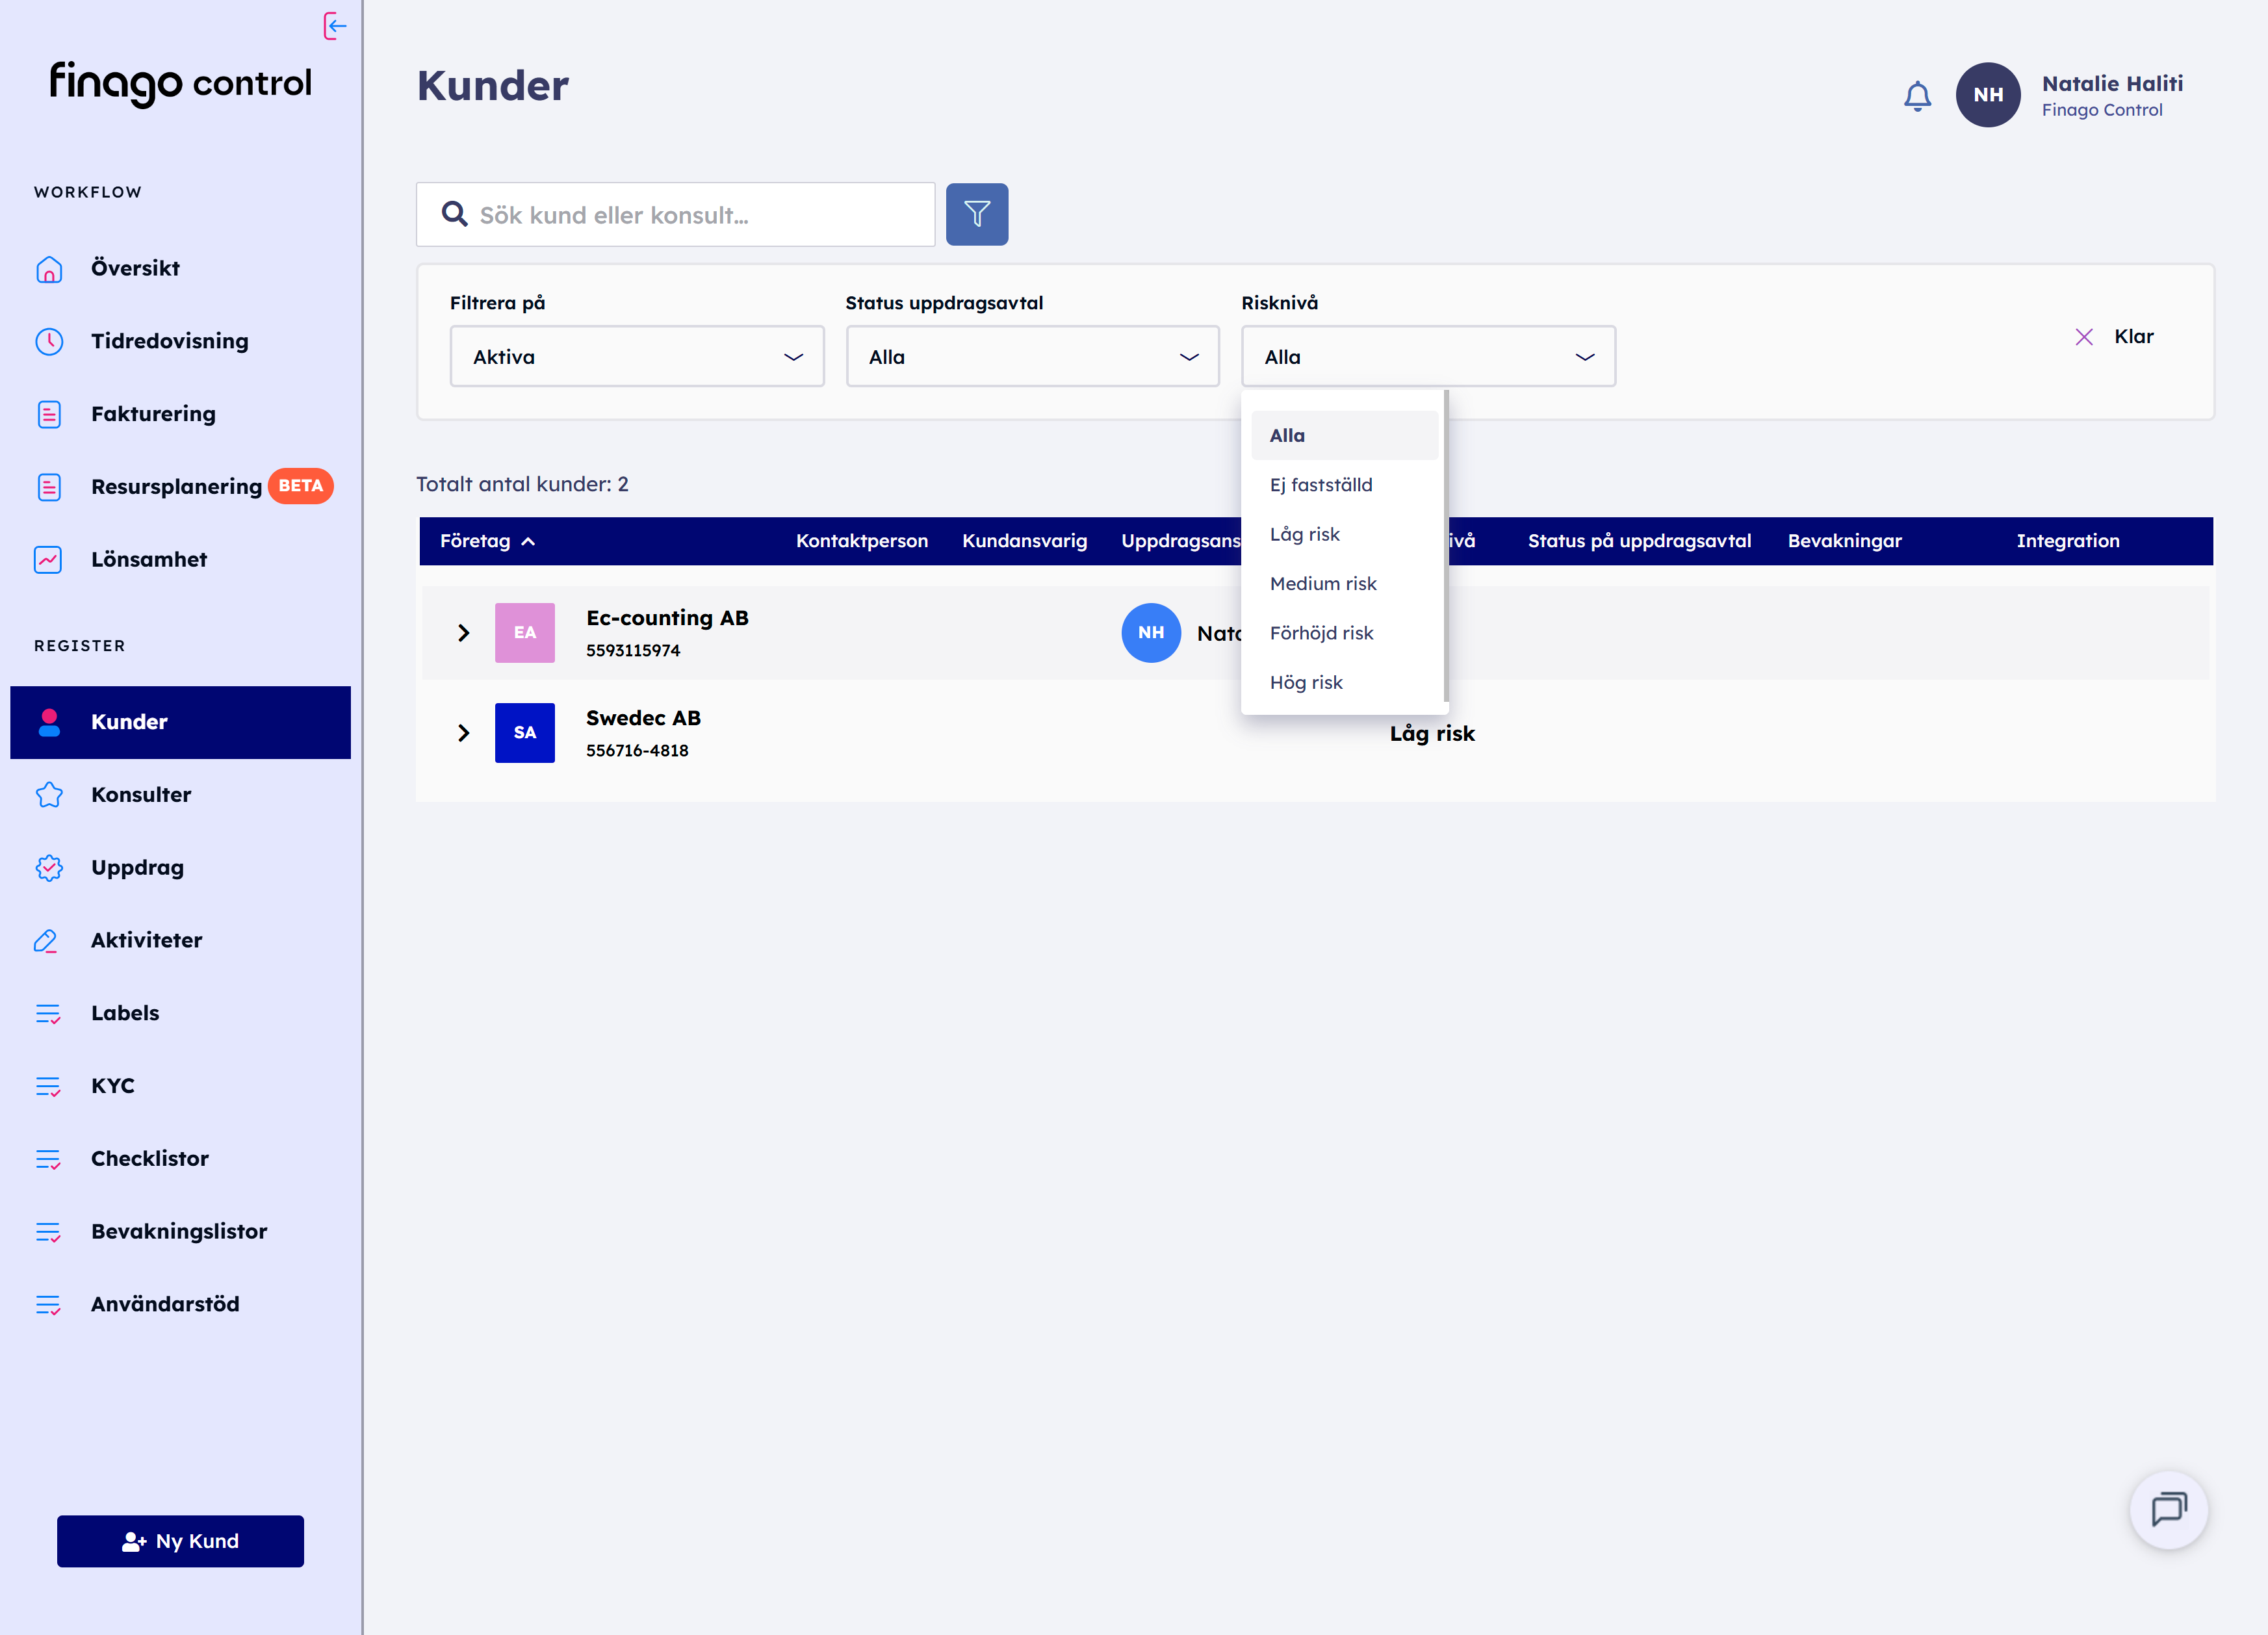Collapse the sidebar with the arrow icon

pos(335,26)
